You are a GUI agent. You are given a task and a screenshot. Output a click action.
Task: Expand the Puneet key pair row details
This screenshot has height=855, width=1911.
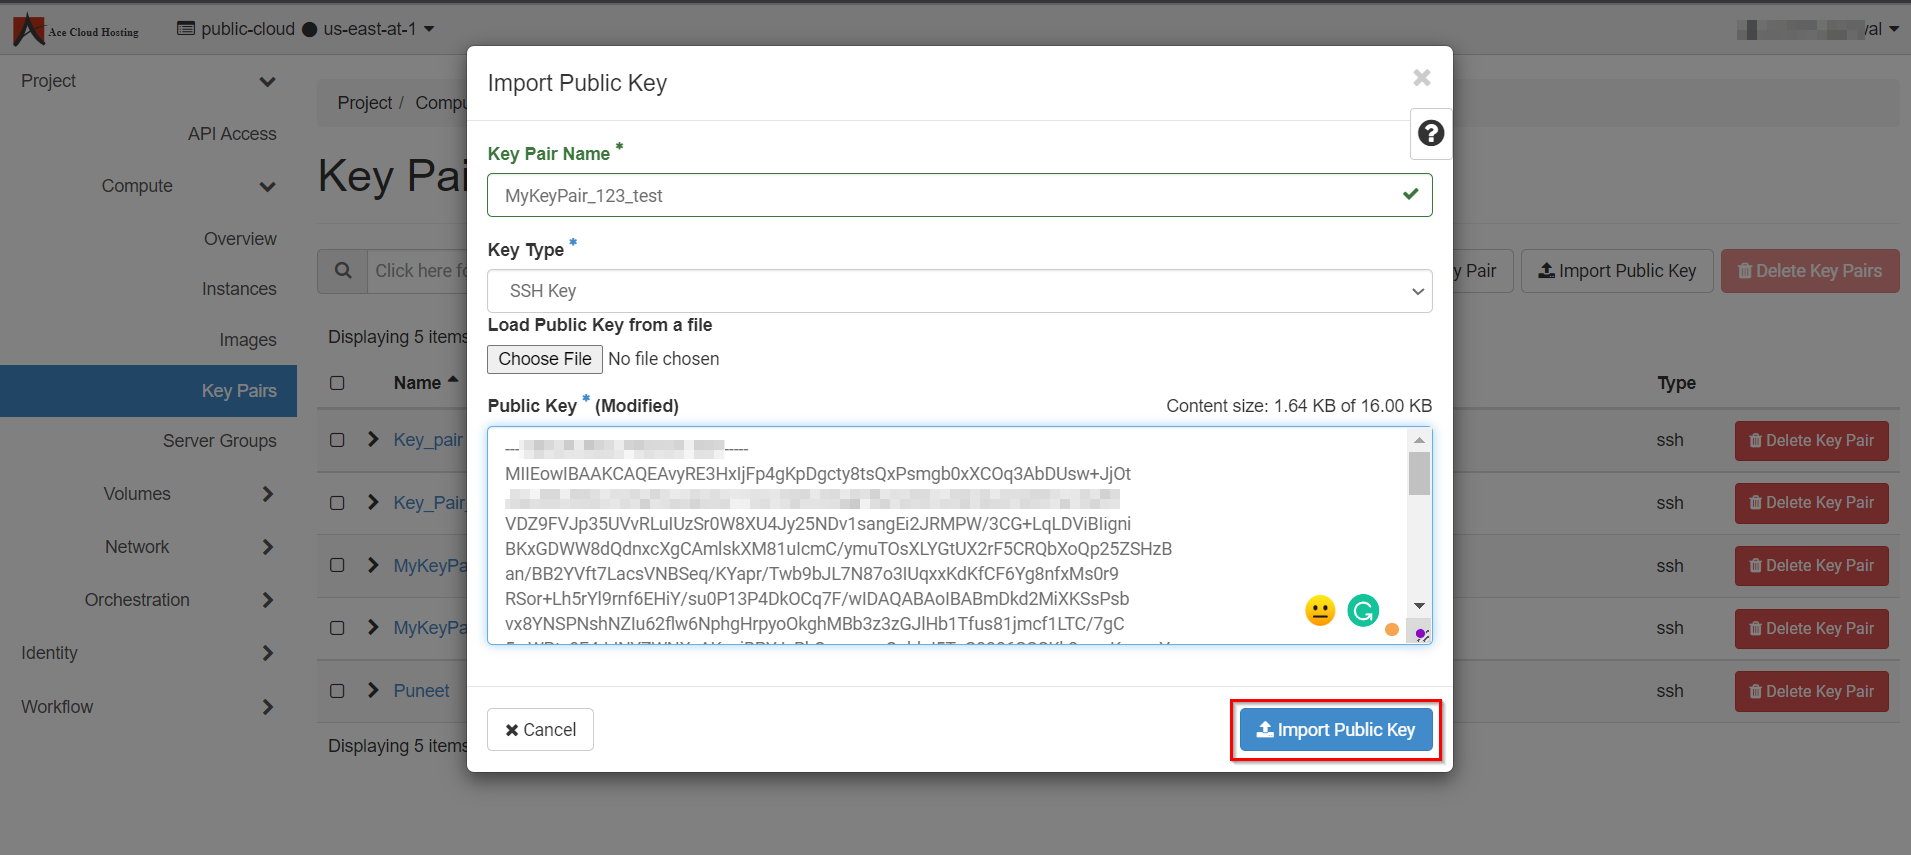[x=373, y=691]
